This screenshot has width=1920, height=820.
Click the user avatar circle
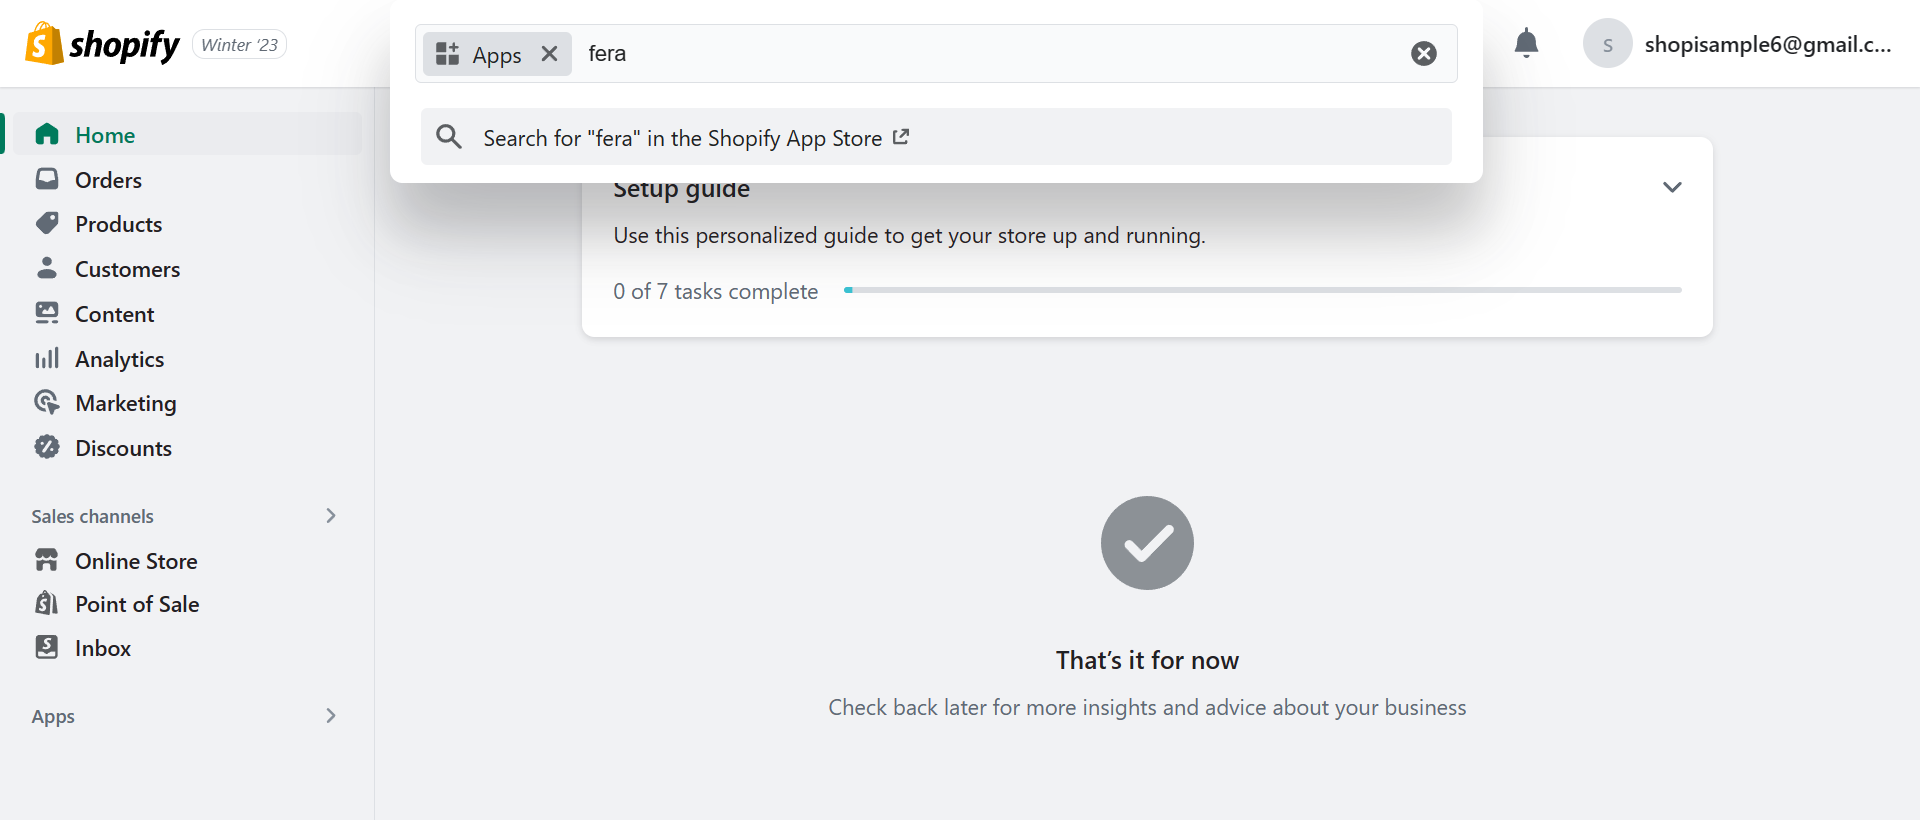click(1608, 44)
